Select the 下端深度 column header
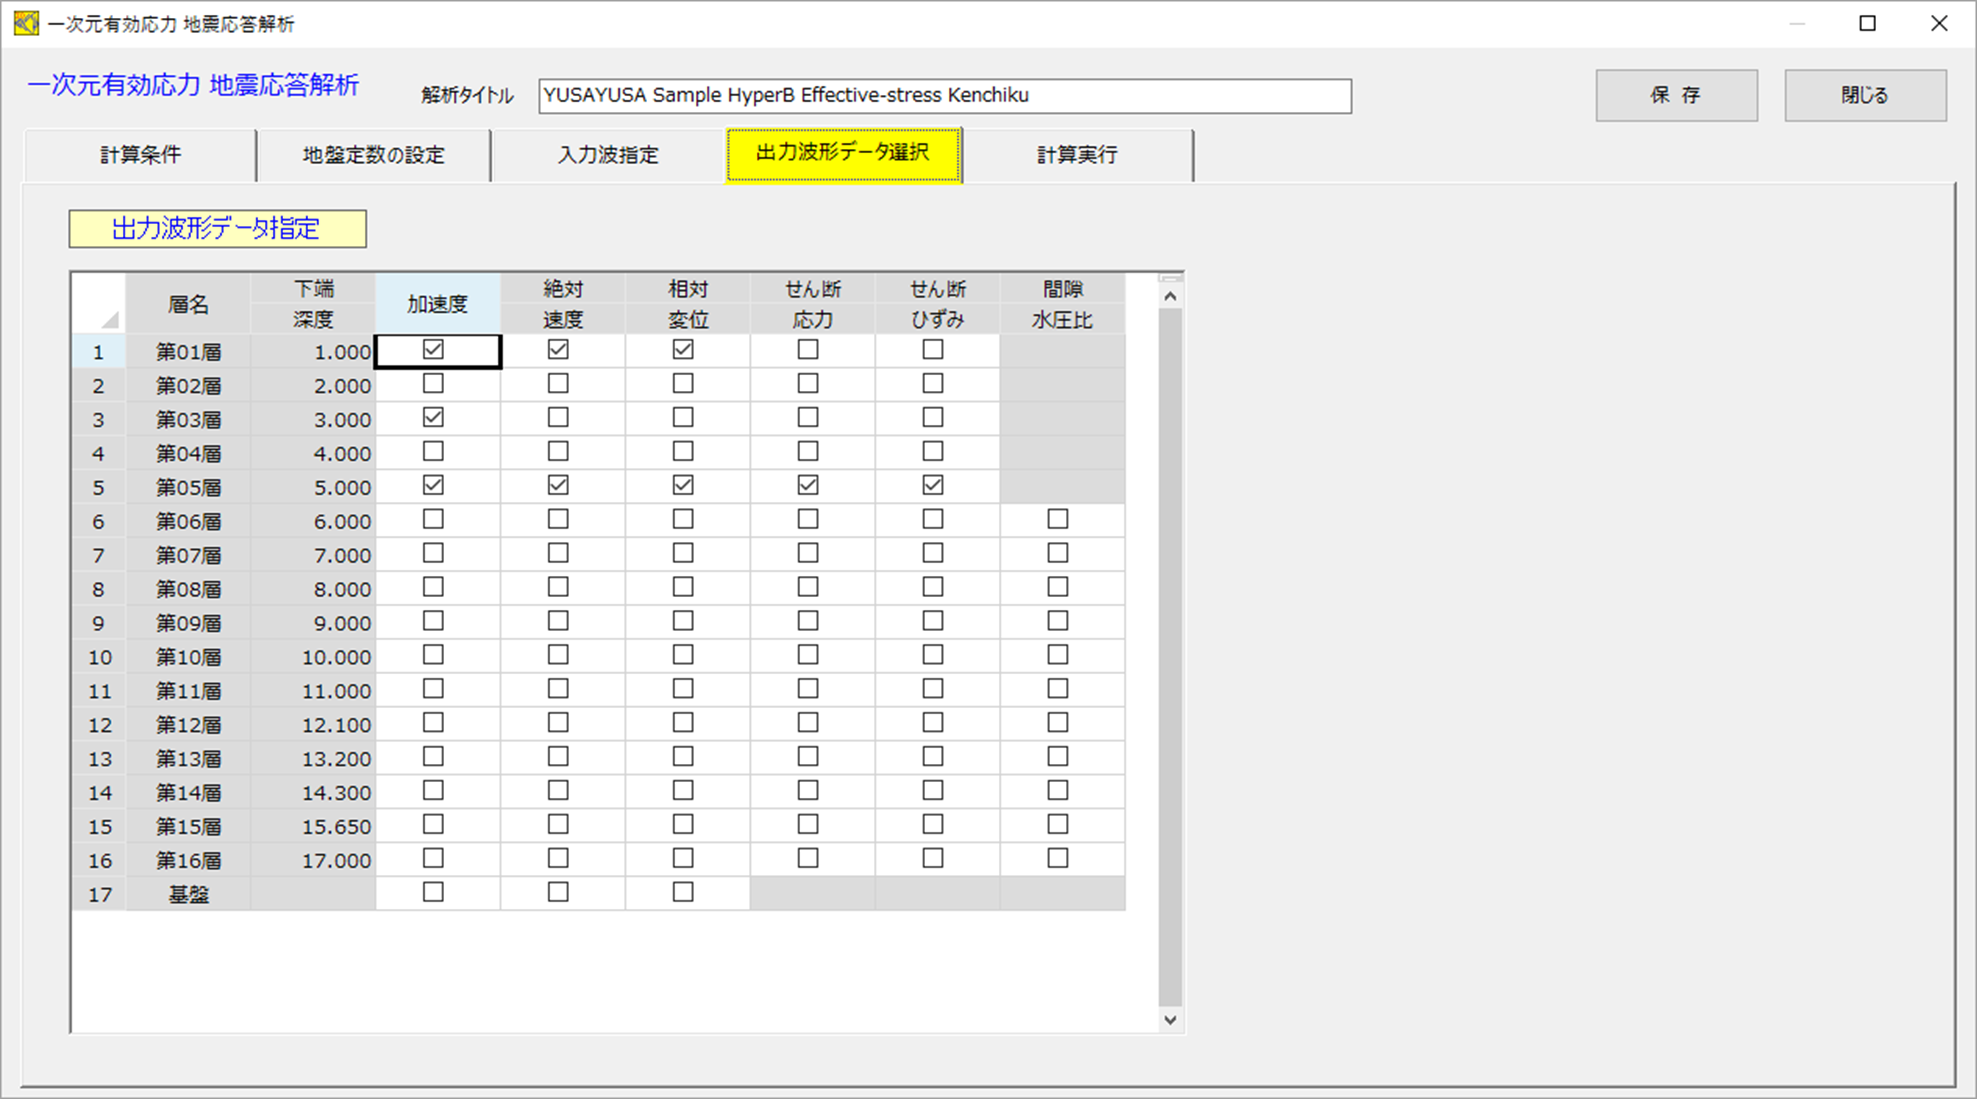 [x=313, y=304]
